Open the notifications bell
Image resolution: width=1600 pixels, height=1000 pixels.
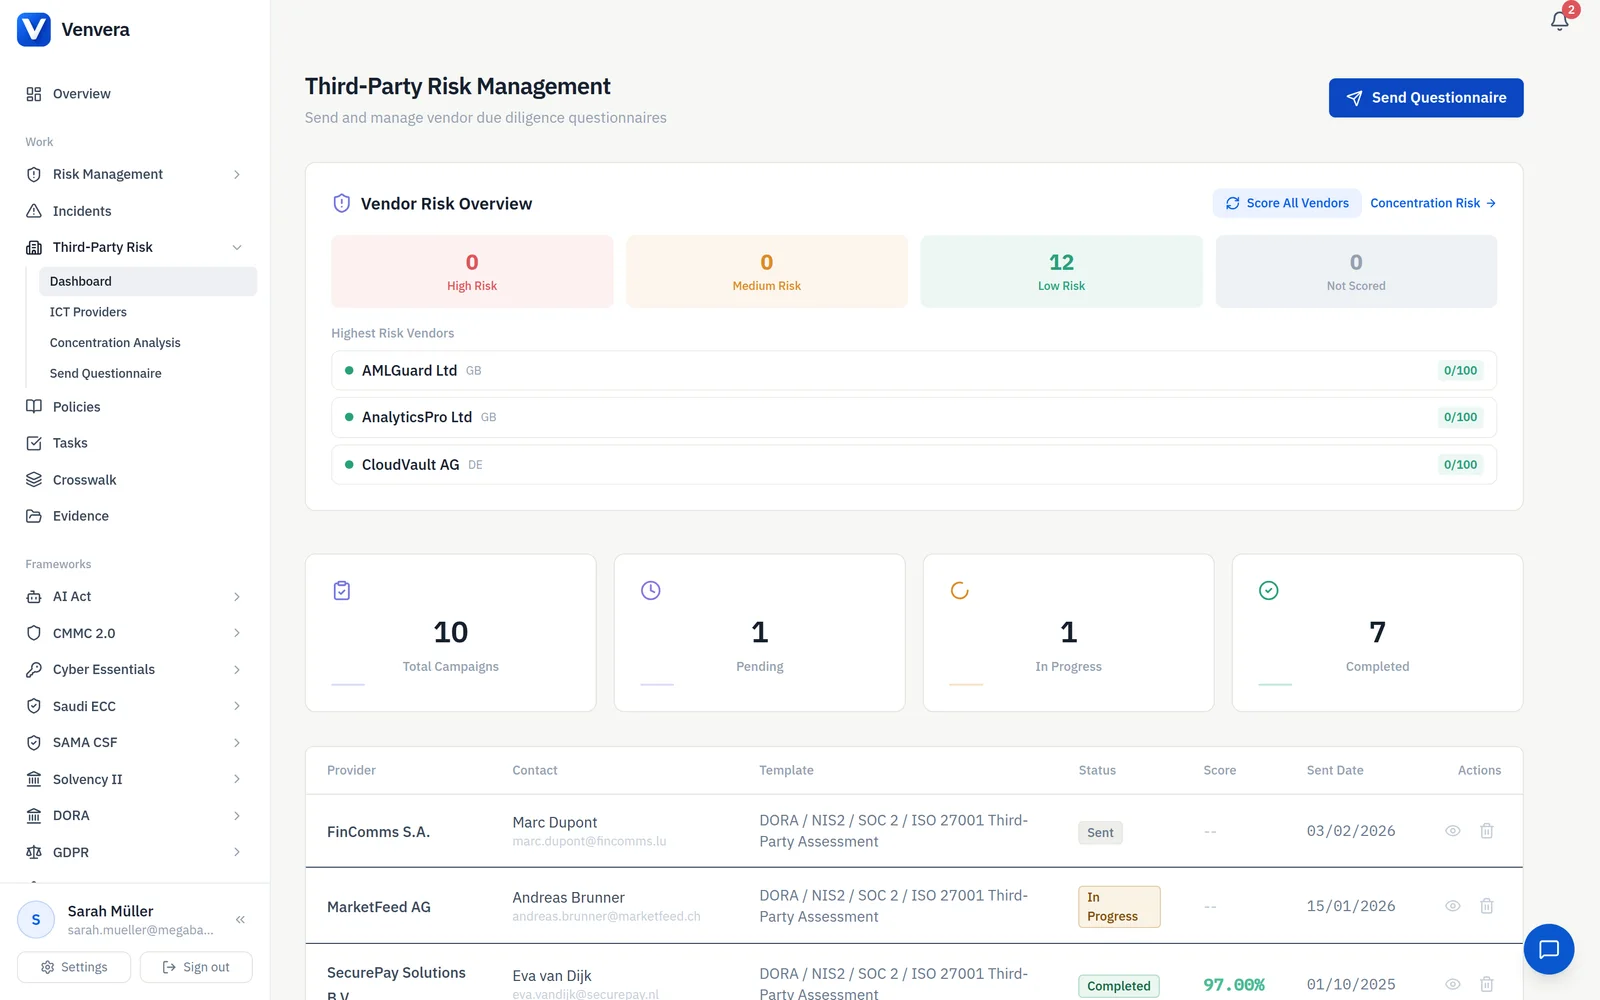click(x=1559, y=21)
